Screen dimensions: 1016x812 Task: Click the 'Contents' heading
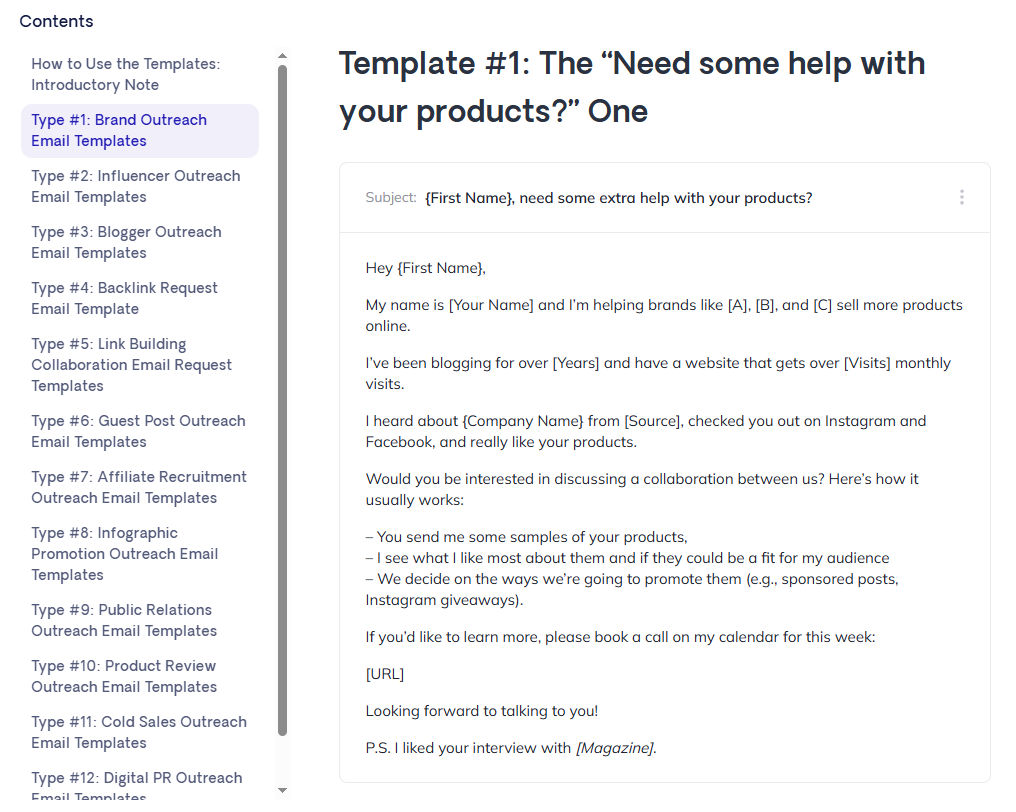(56, 21)
